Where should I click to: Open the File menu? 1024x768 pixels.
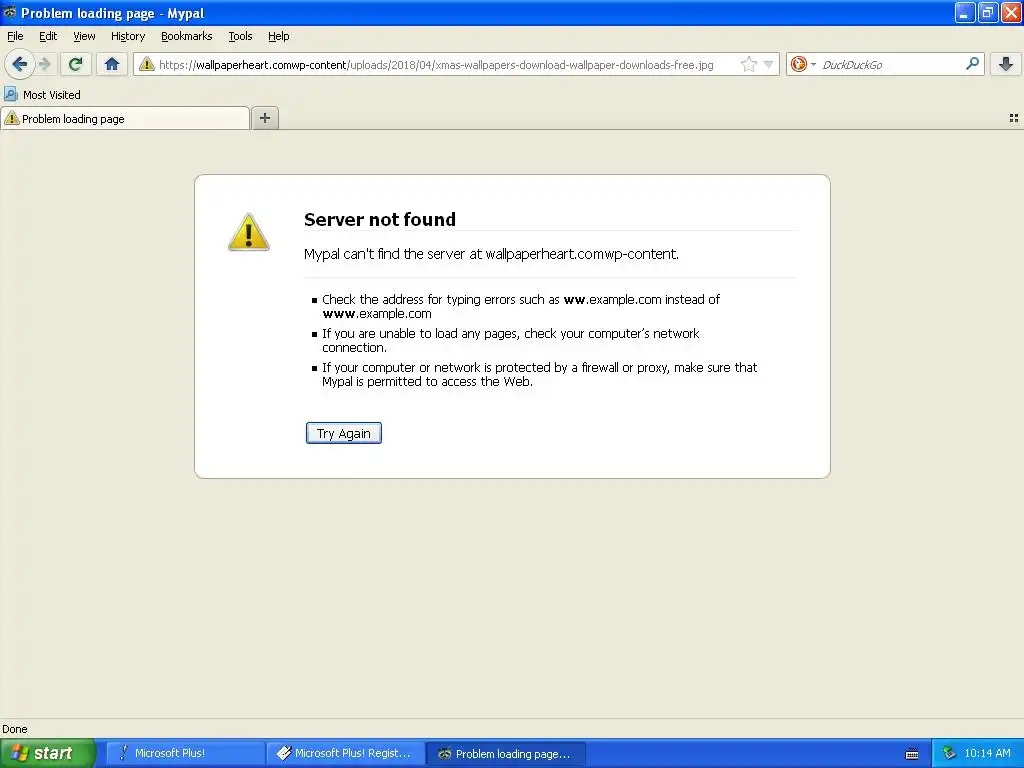tap(15, 36)
